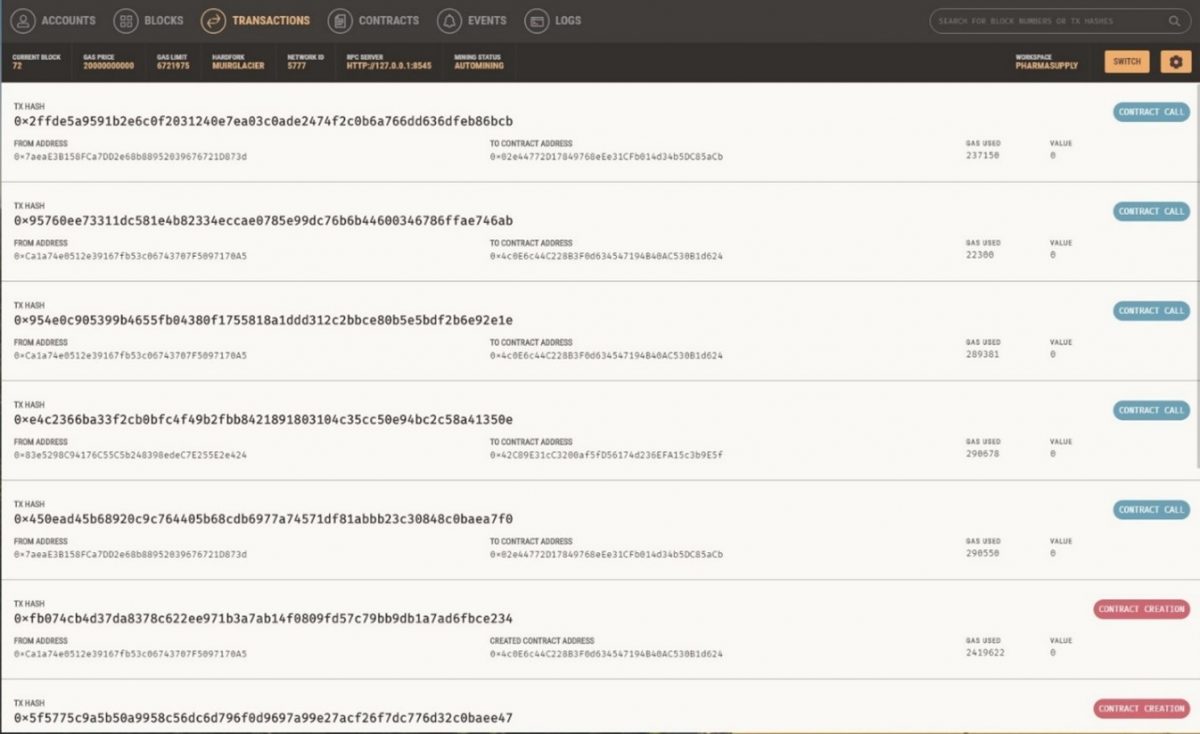Select transaction starting with 0xe4c2366
The height and width of the screenshot is (734, 1200).
(x=263, y=419)
